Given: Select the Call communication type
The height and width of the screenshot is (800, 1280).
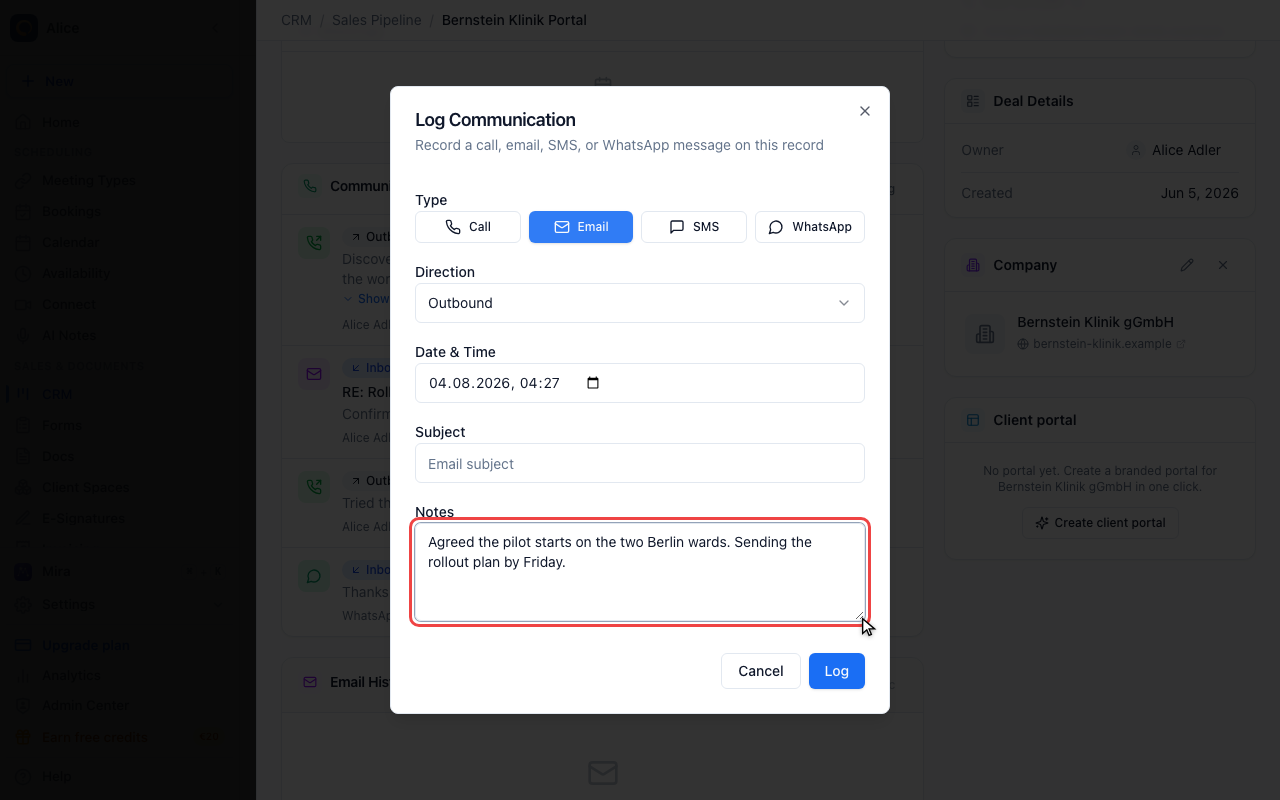Looking at the screenshot, I should pyautogui.click(x=468, y=227).
